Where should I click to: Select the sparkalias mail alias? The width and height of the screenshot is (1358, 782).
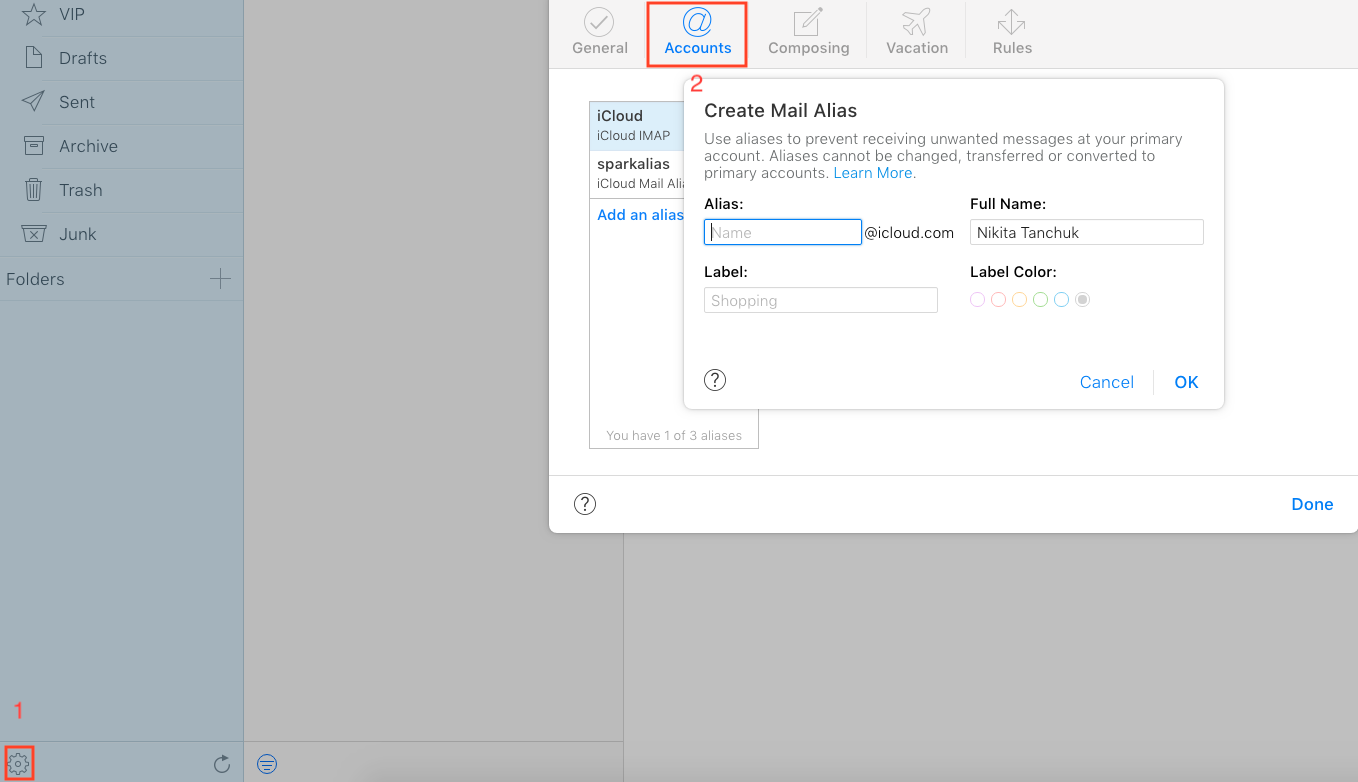pos(637,173)
